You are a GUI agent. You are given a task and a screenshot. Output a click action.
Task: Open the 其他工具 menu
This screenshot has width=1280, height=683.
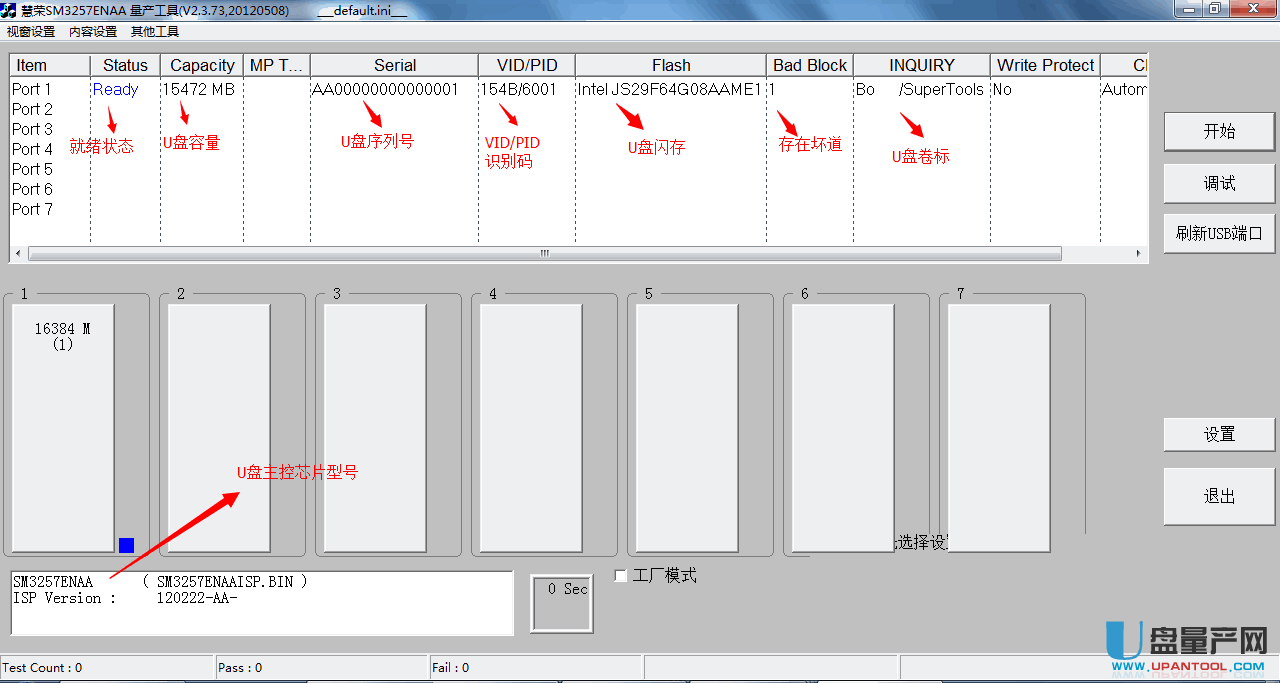coord(155,32)
